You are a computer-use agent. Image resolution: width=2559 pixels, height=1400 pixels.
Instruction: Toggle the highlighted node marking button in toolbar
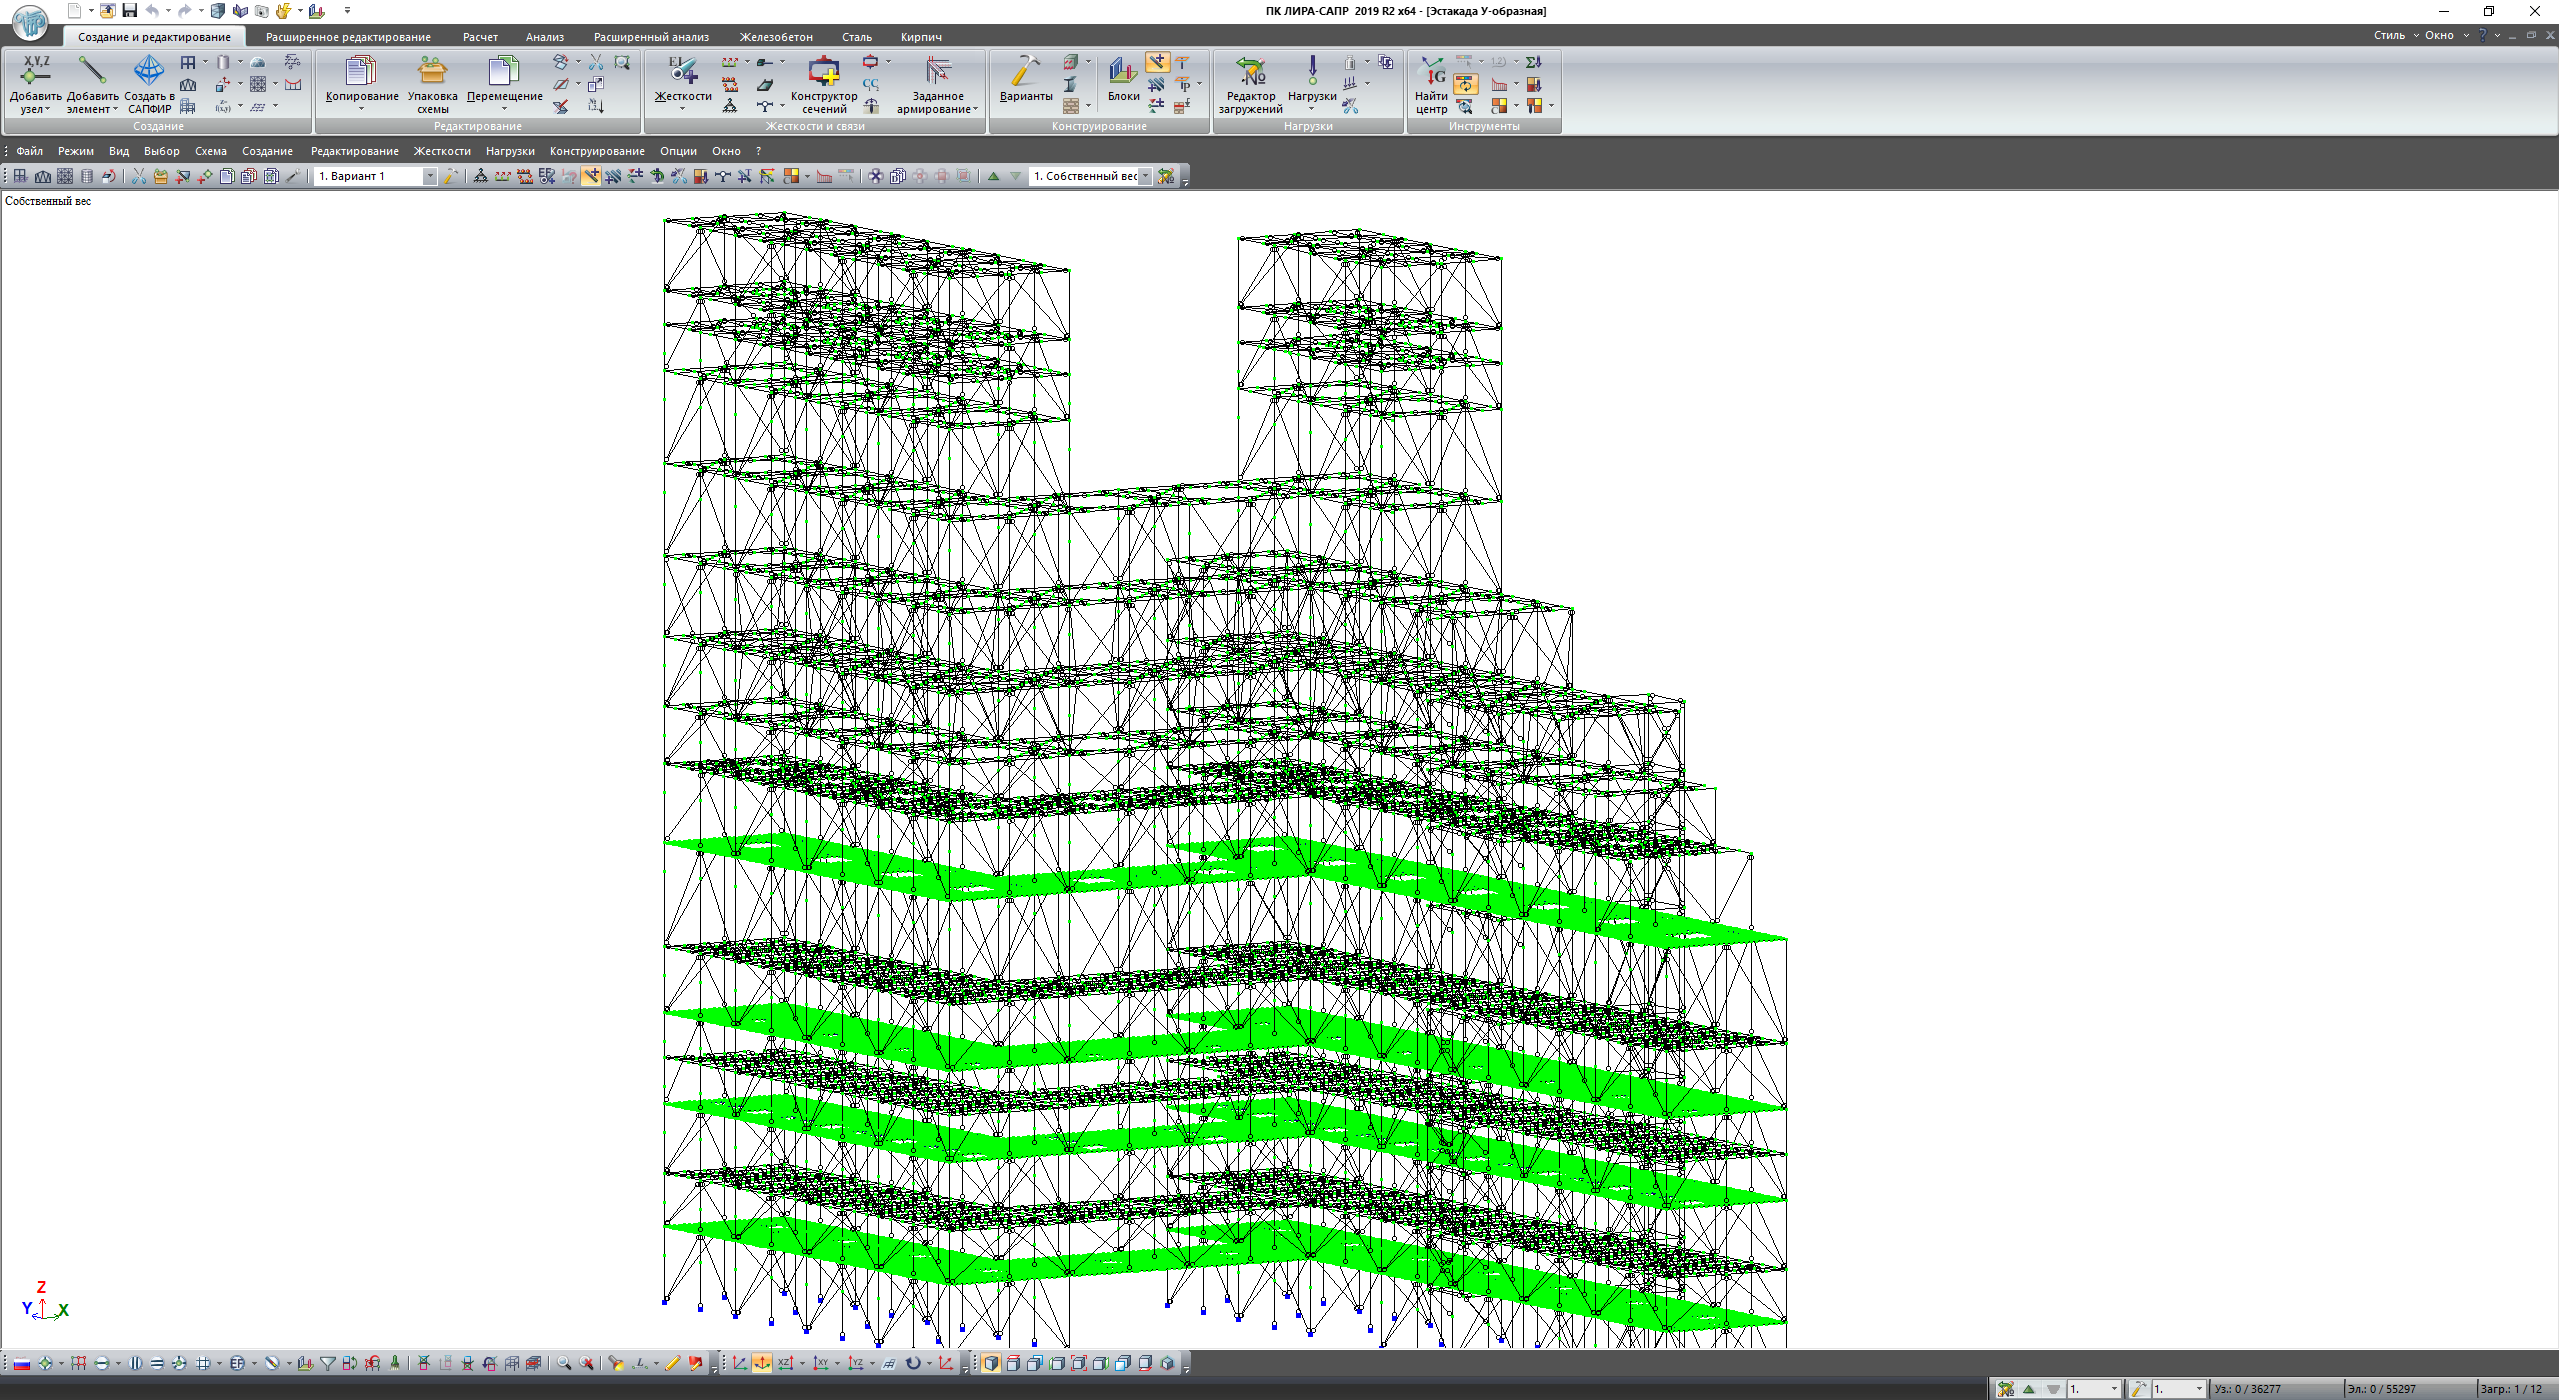pos(591,177)
